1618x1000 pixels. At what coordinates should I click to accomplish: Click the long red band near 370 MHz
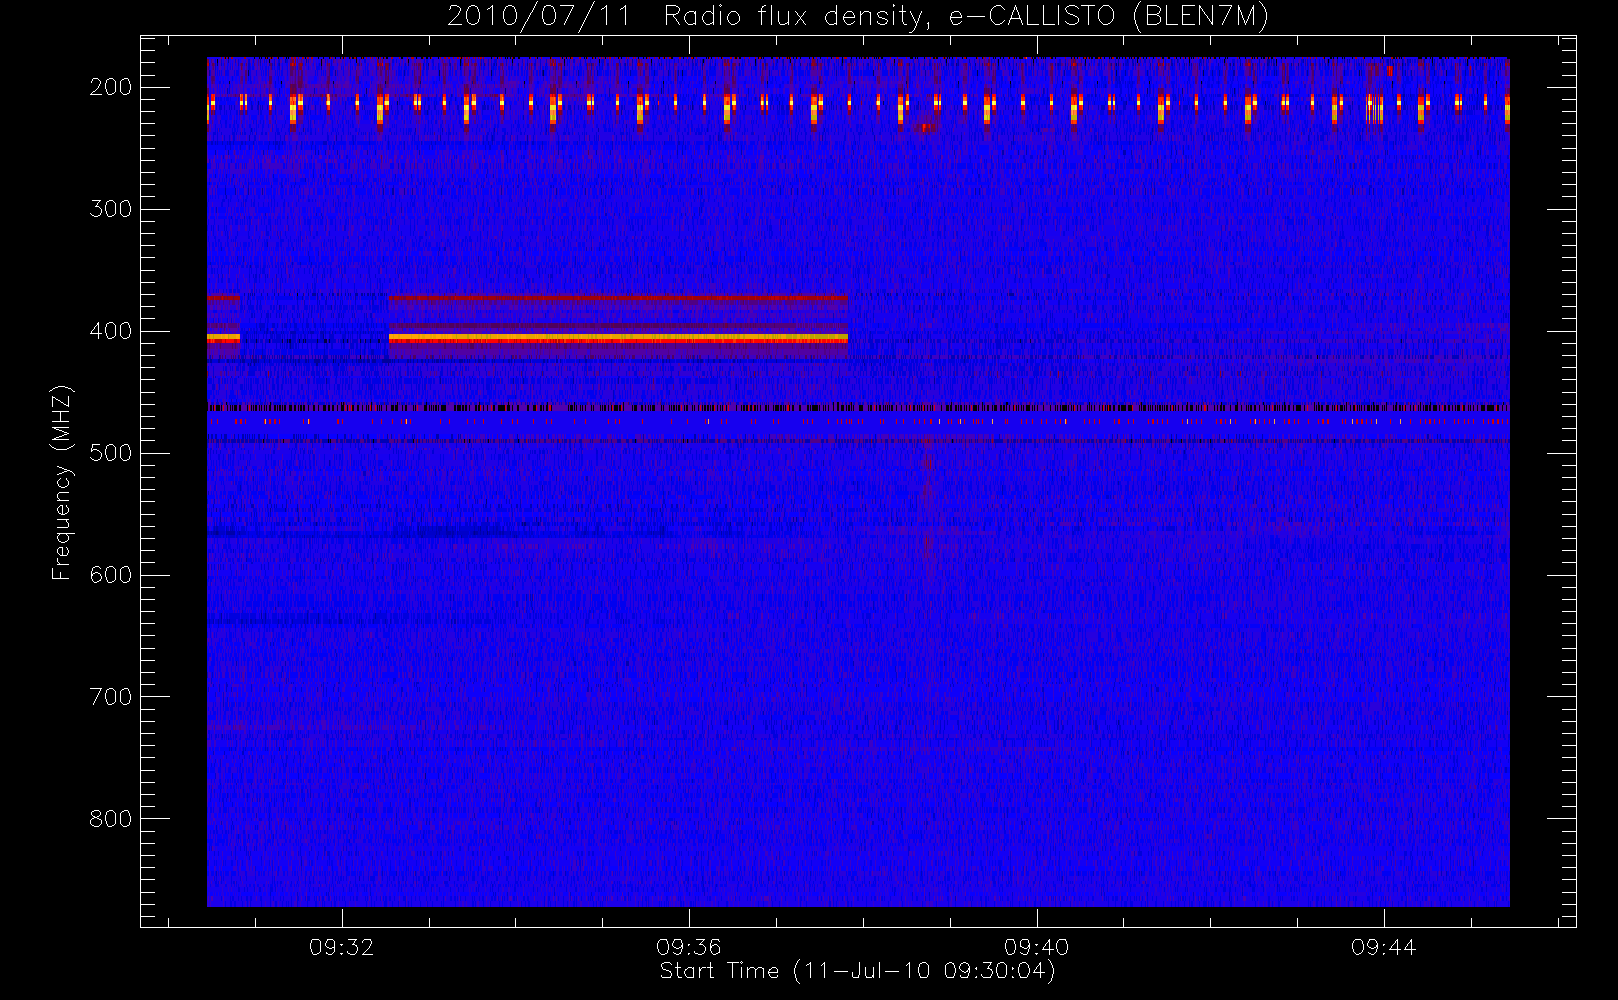click(618, 297)
